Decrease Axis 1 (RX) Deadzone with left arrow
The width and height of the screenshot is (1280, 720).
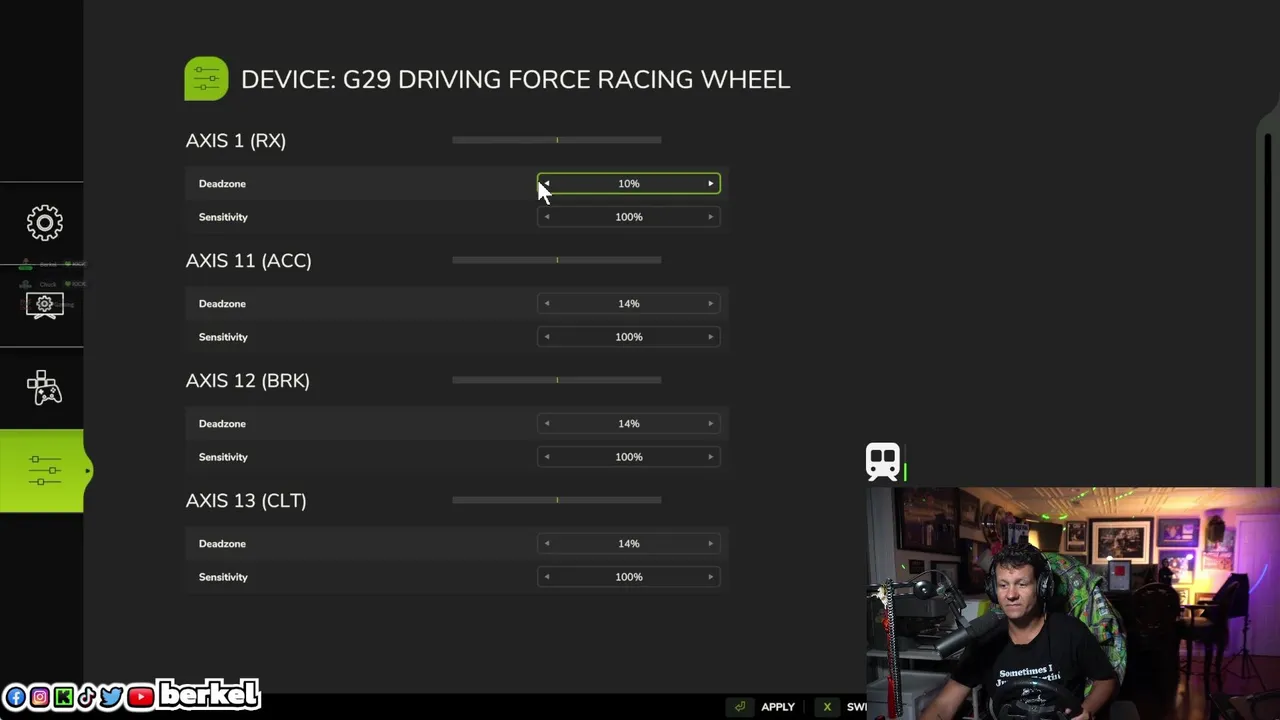click(546, 184)
